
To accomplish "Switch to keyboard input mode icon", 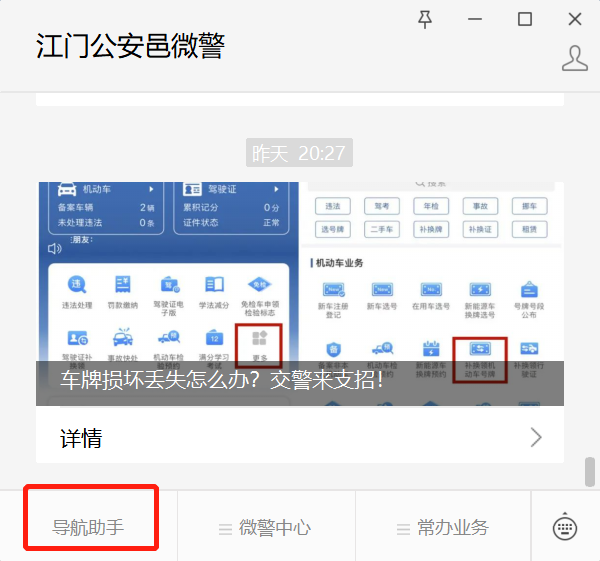I will coord(565,527).
